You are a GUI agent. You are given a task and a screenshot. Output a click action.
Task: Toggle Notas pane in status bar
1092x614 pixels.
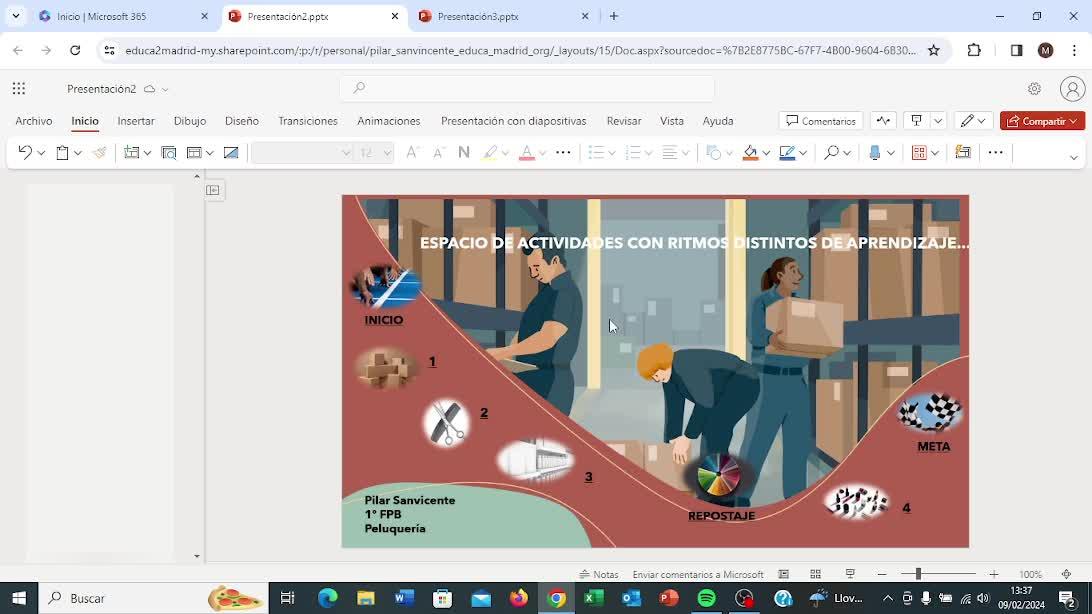[599, 574]
